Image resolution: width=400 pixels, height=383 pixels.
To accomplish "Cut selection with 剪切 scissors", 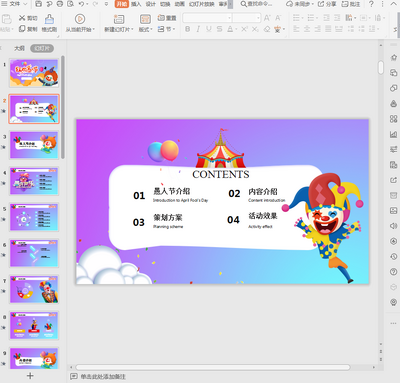I will tap(28, 18).
